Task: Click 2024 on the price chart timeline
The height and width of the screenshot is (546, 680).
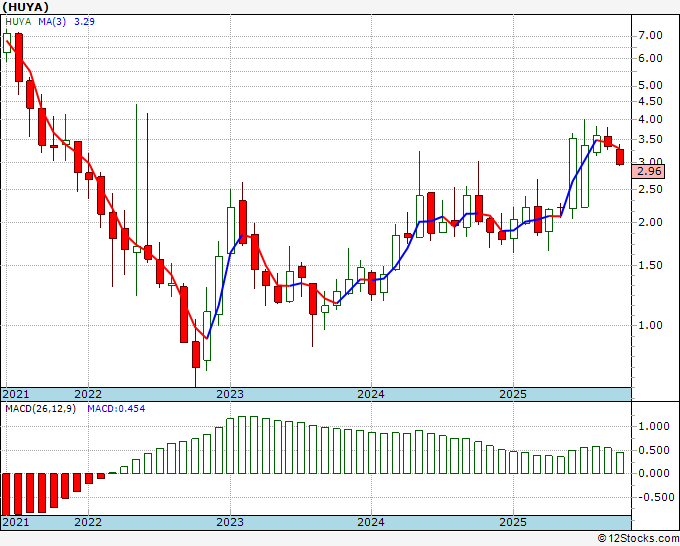Action: click(371, 394)
